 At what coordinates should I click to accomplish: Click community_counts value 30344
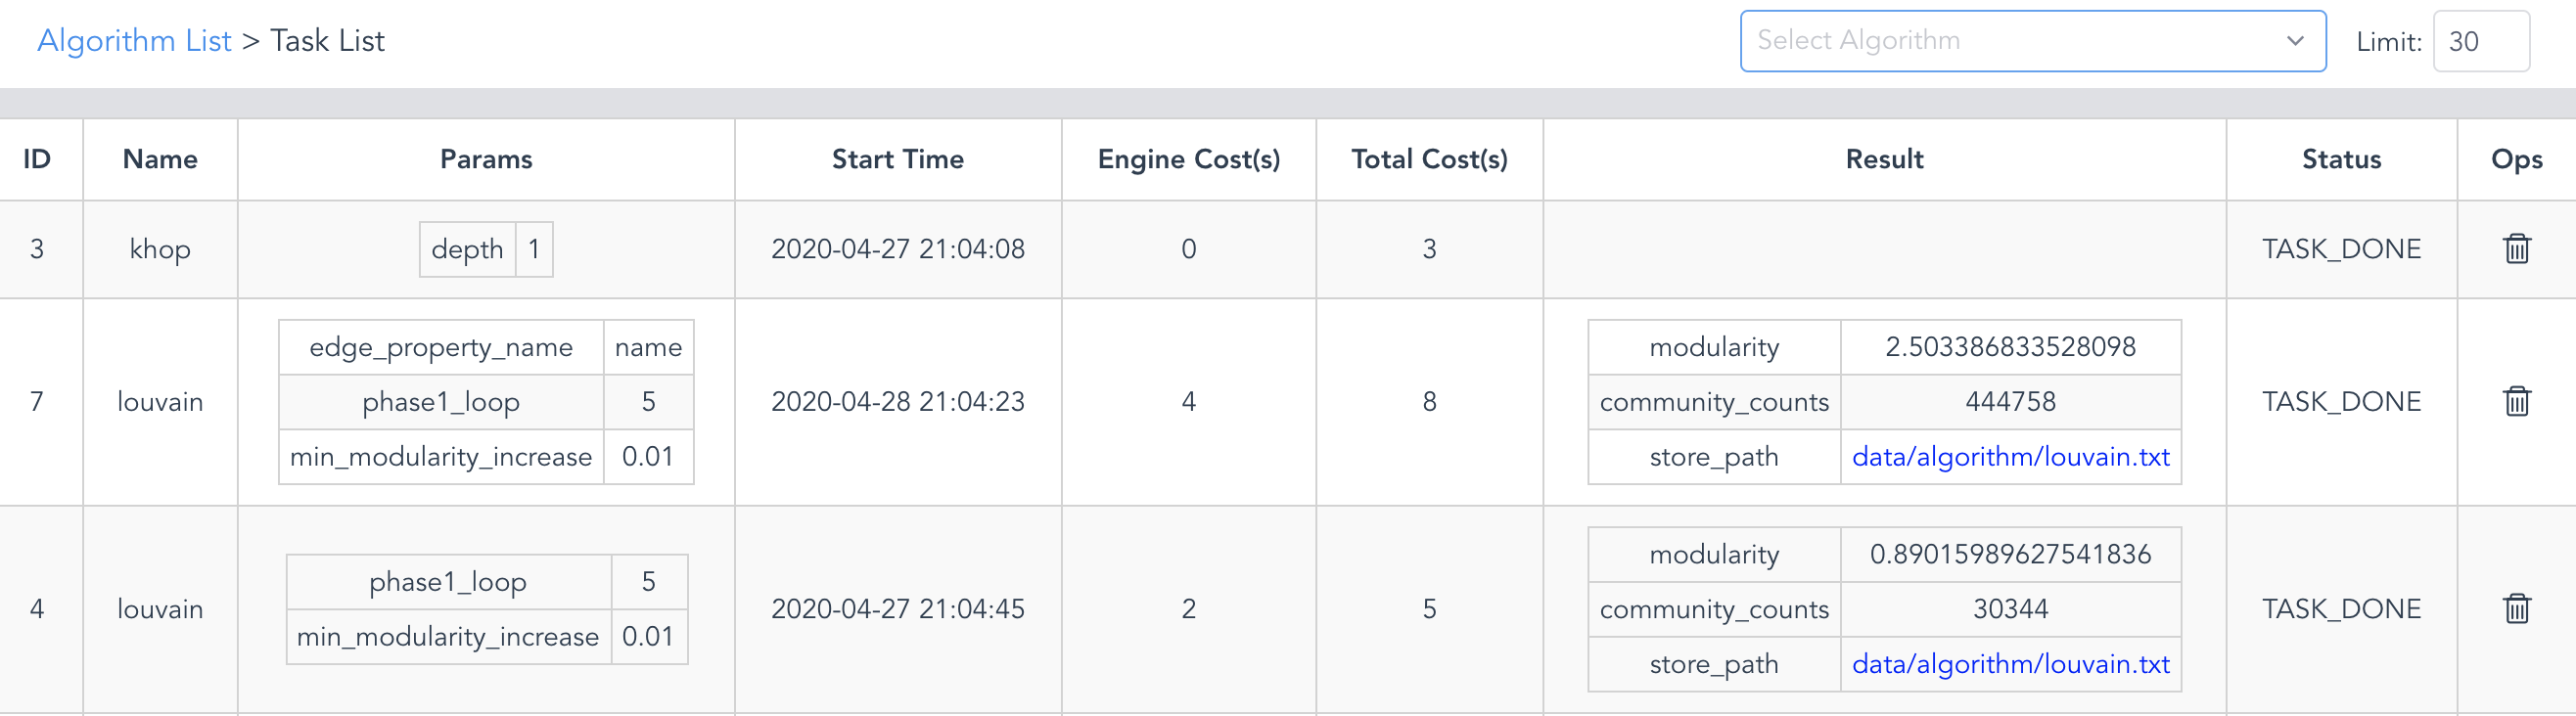tap(2010, 609)
